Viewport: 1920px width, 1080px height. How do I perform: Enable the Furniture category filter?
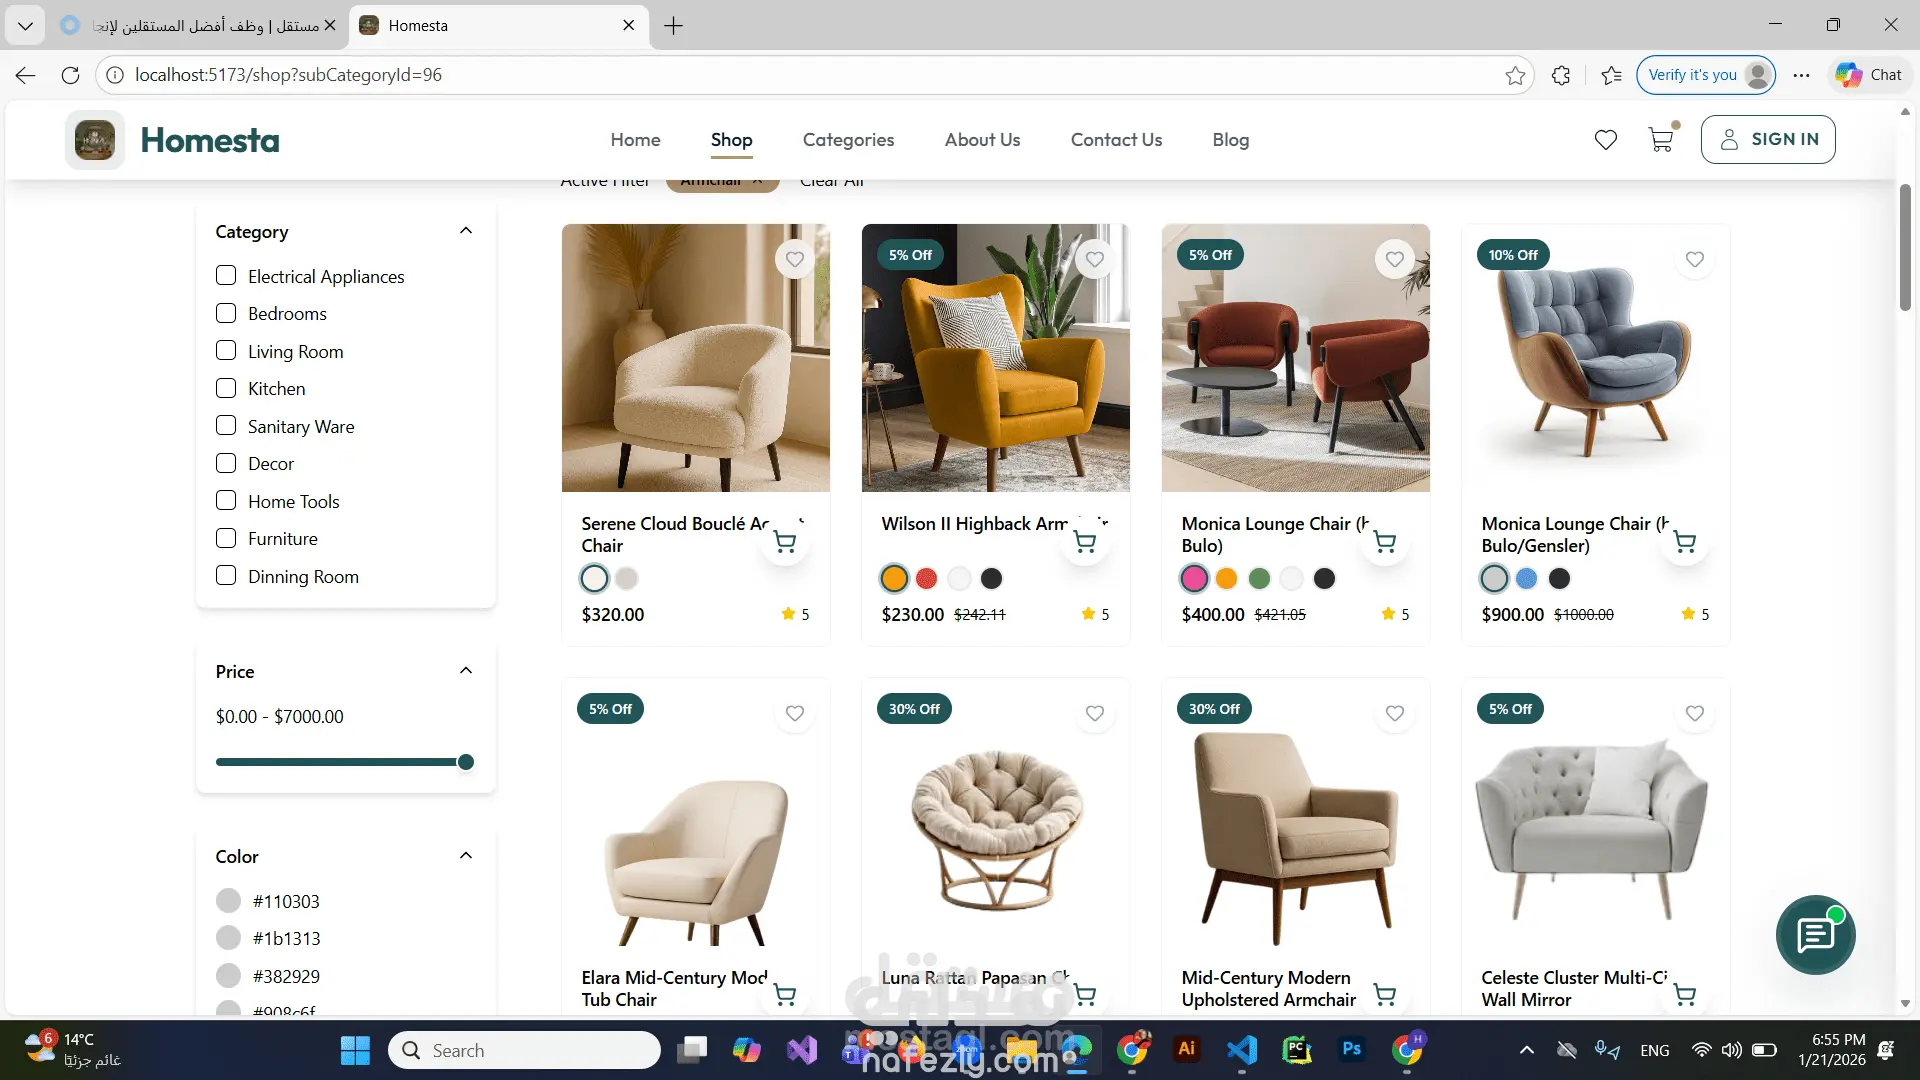226,538
